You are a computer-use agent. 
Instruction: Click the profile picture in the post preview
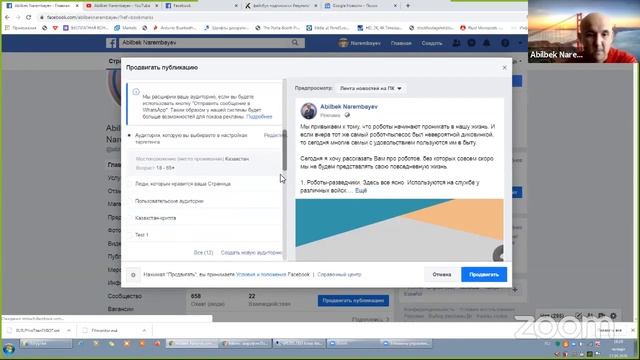click(309, 111)
